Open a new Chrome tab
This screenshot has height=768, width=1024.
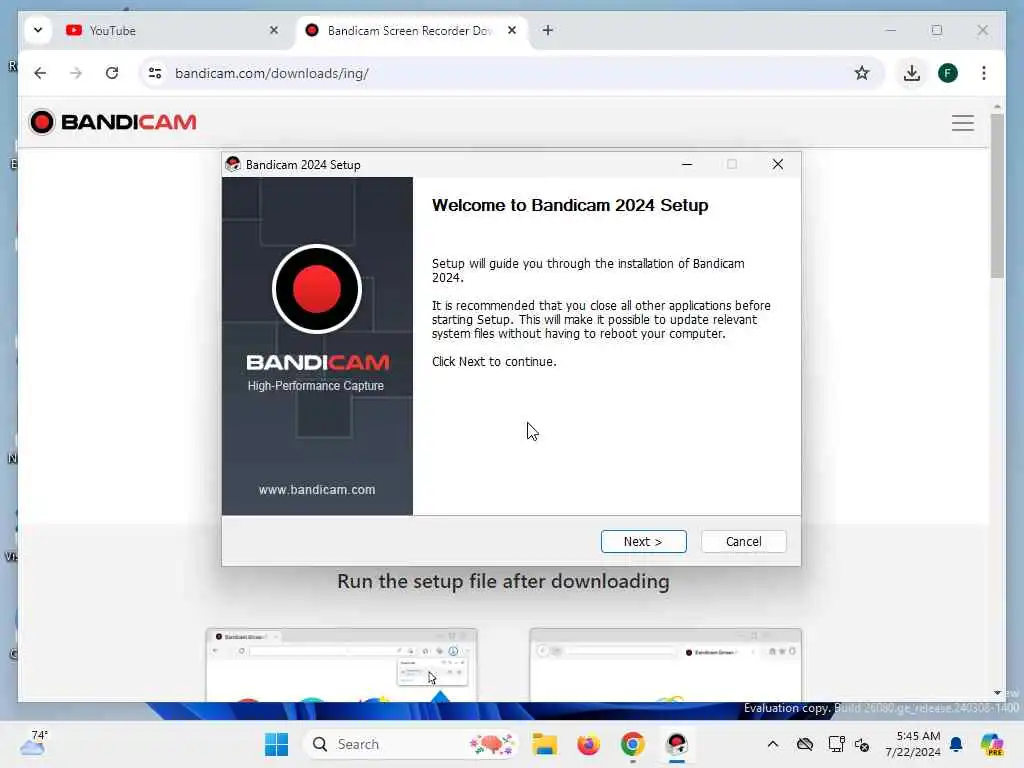tap(548, 30)
